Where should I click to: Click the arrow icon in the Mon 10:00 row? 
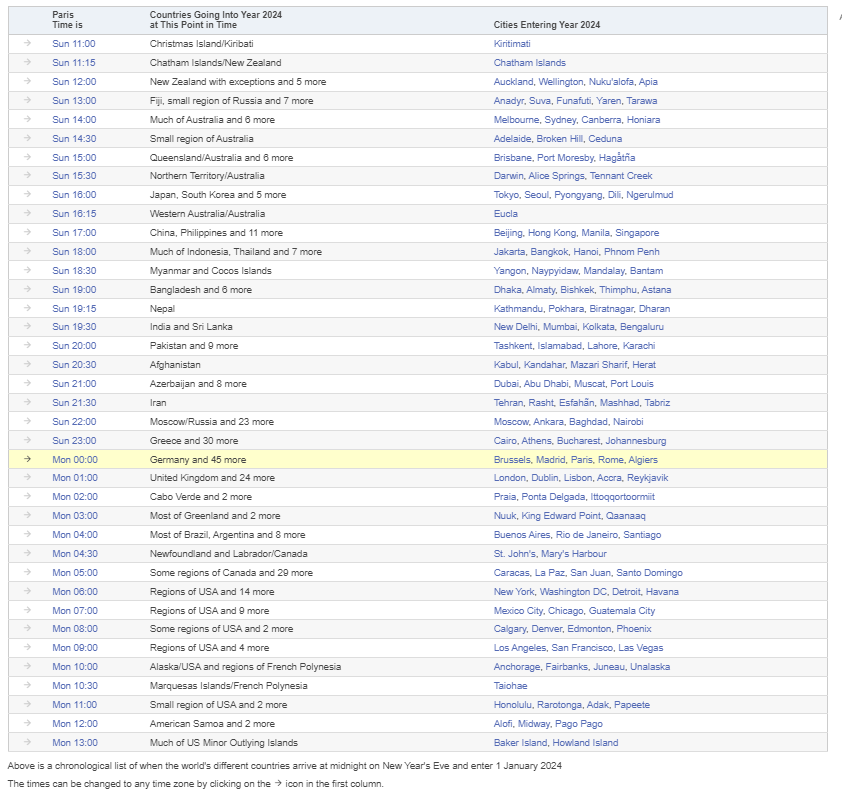coord(27,667)
